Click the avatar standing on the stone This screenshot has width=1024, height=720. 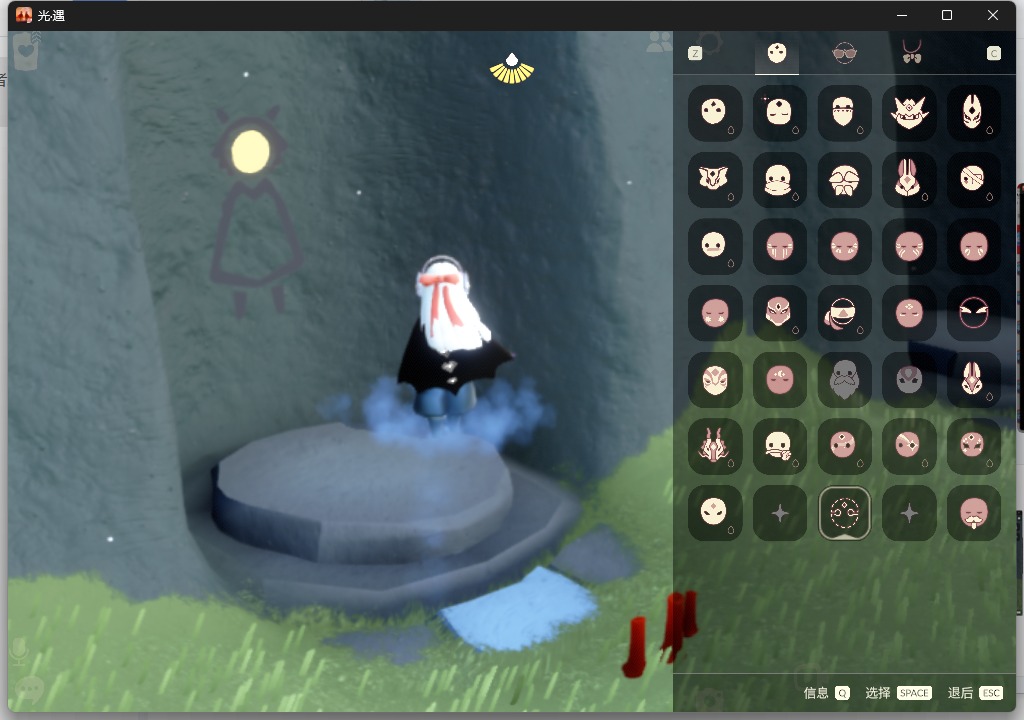click(x=451, y=340)
